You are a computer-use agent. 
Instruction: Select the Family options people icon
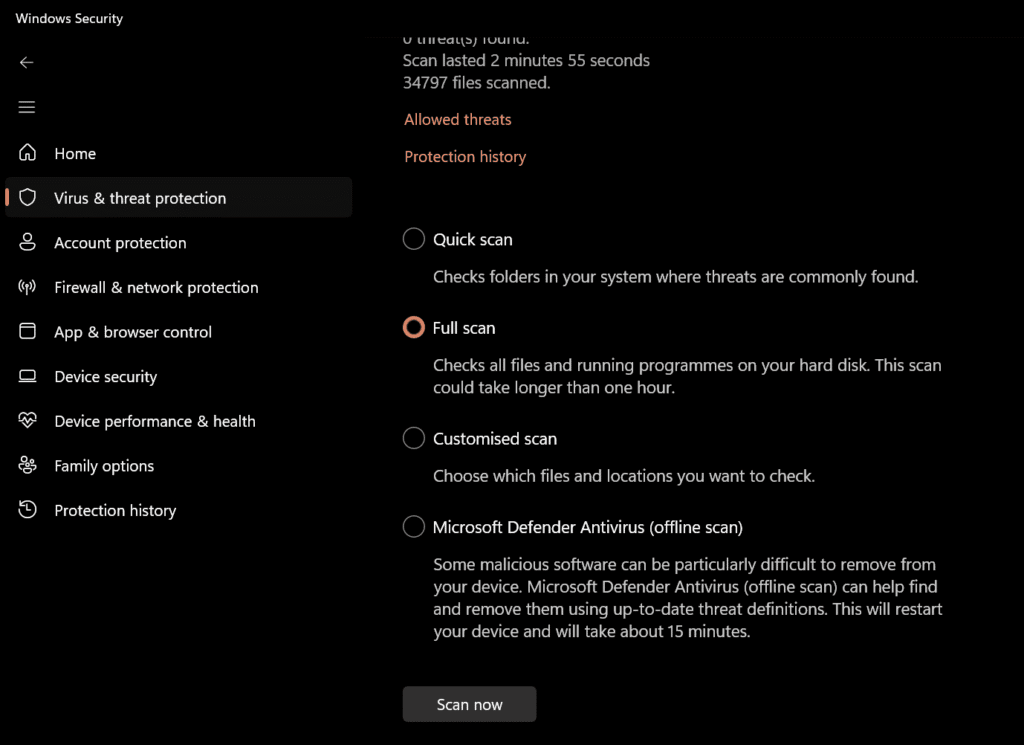point(26,465)
